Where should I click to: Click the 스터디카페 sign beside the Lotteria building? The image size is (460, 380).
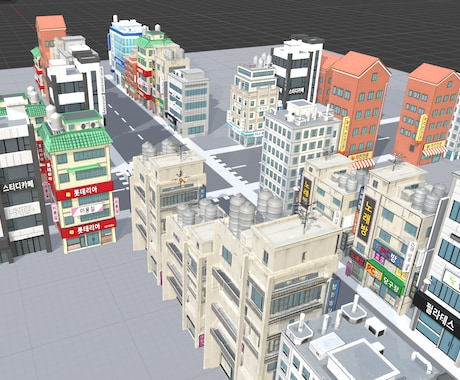tap(19, 186)
